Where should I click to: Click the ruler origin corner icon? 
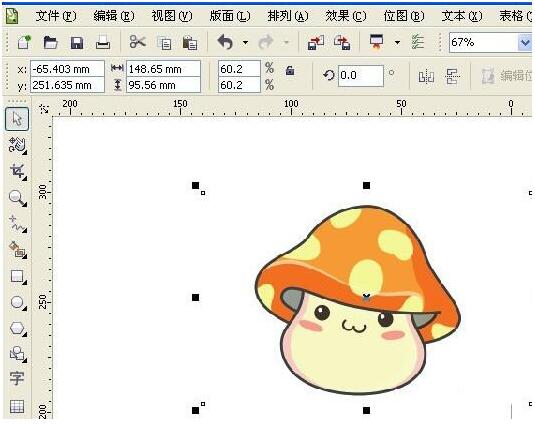point(44,109)
